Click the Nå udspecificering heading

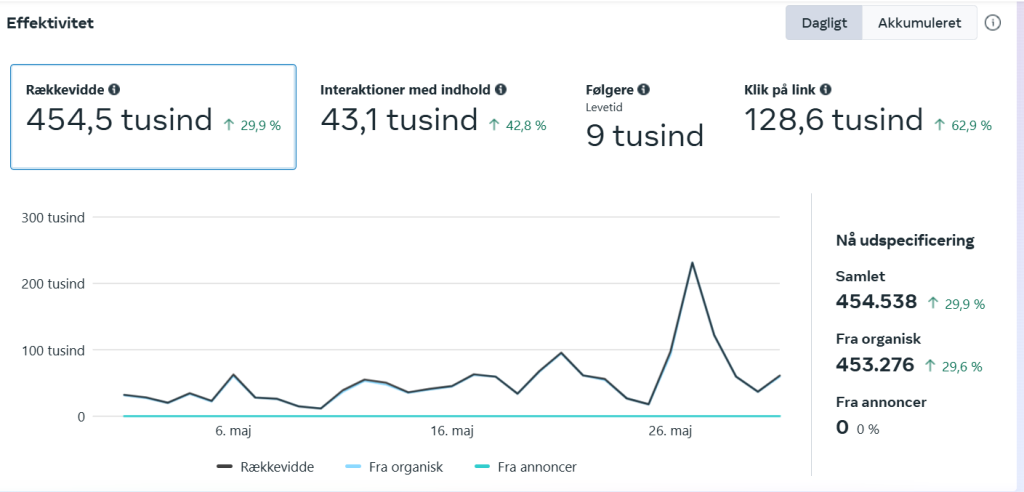pyautogui.click(x=905, y=240)
